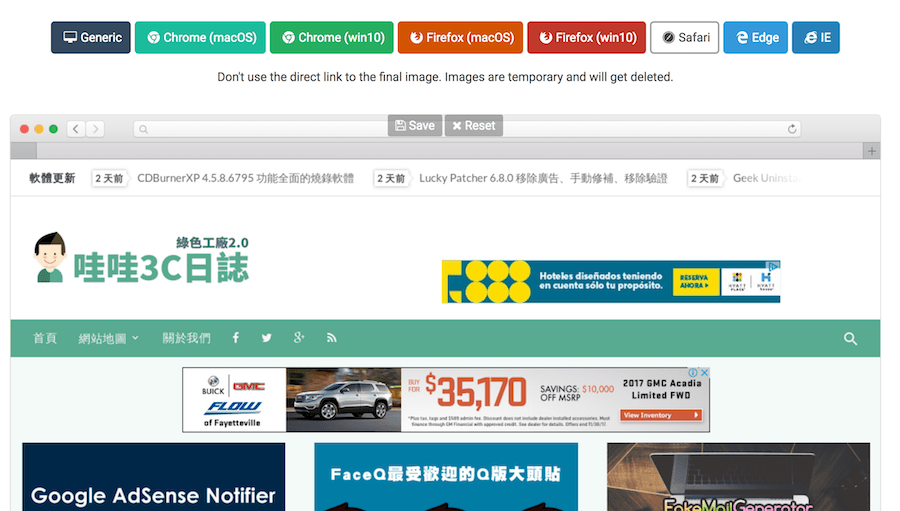Select Firefox (macOS) frame button
This screenshot has width=900, height=511.
coord(460,37)
